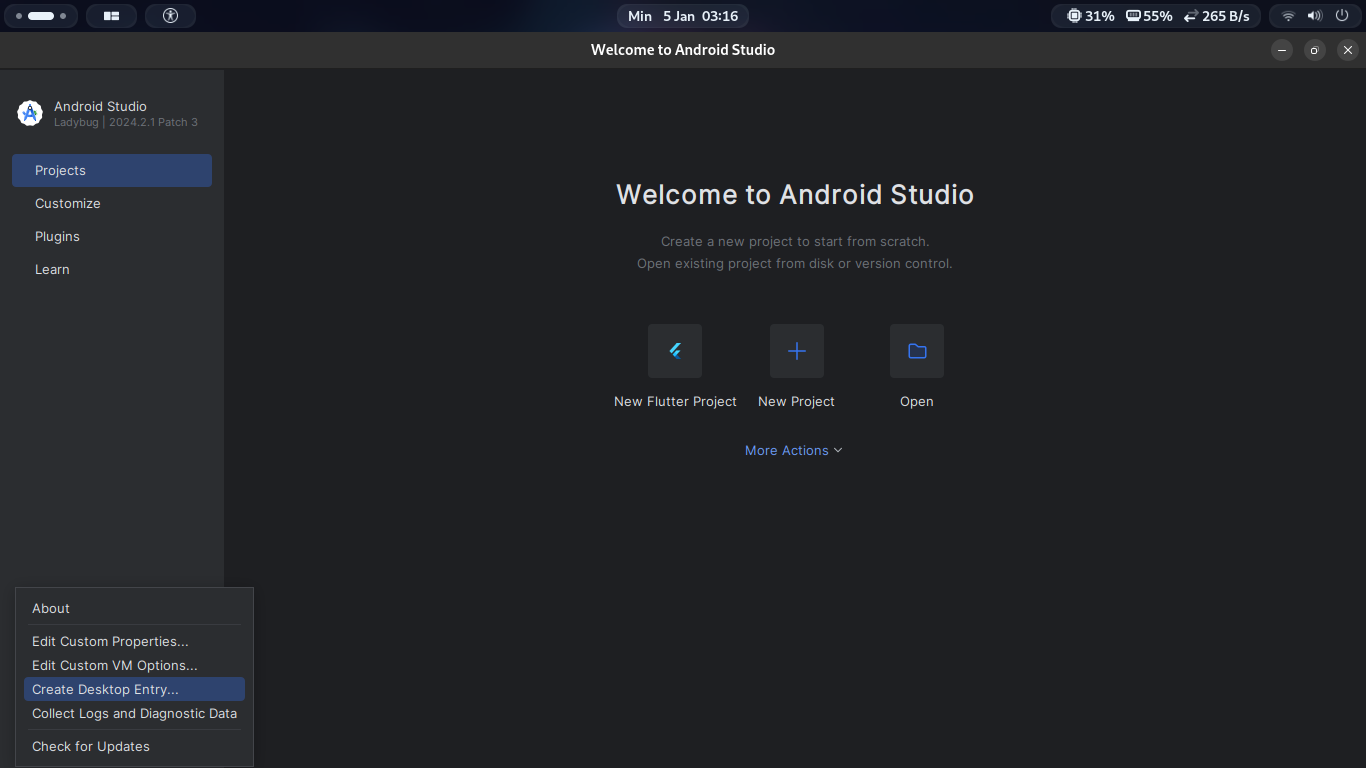1366x768 pixels.
Task: Open the clock showing Min 5 Jan 03:16
Action: pyautogui.click(x=683, y=16)
